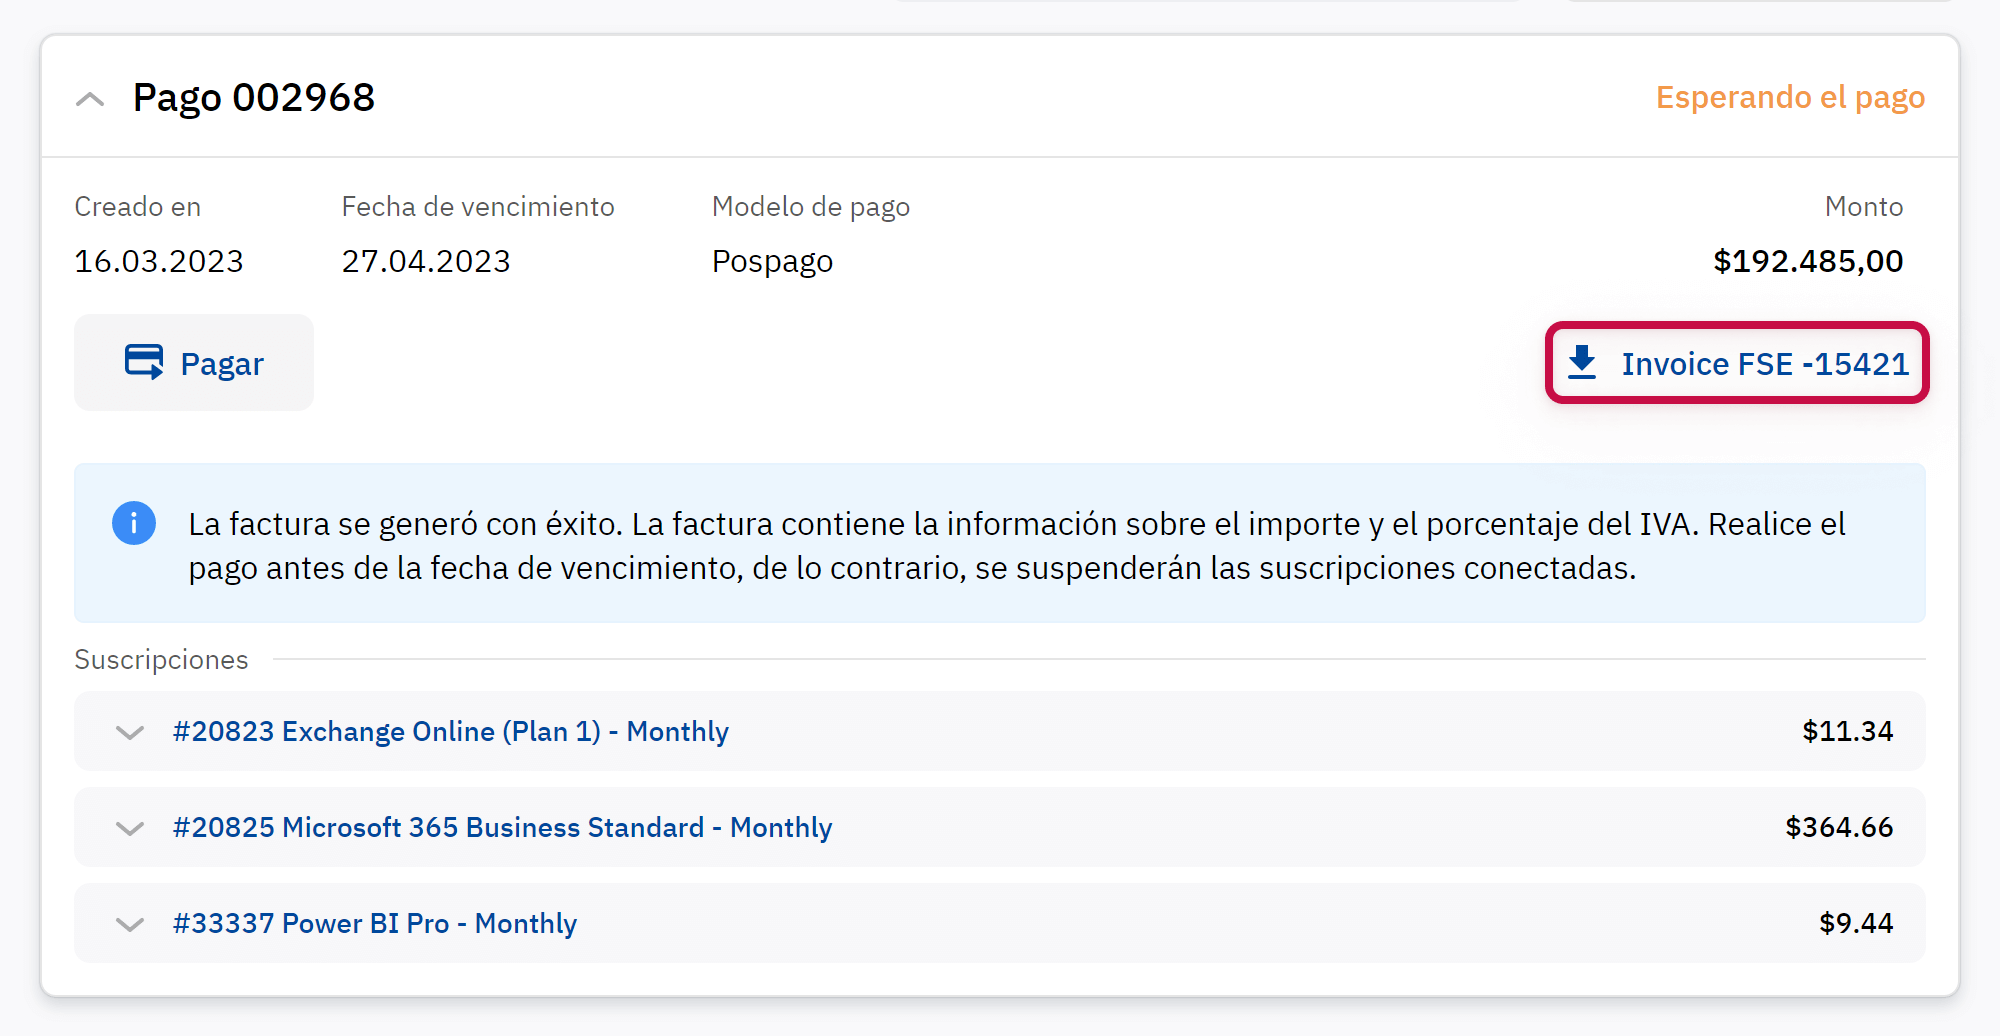Click the credit card icon on Pagar
The image size is (2000, 1036).
[x=144, y=362]
